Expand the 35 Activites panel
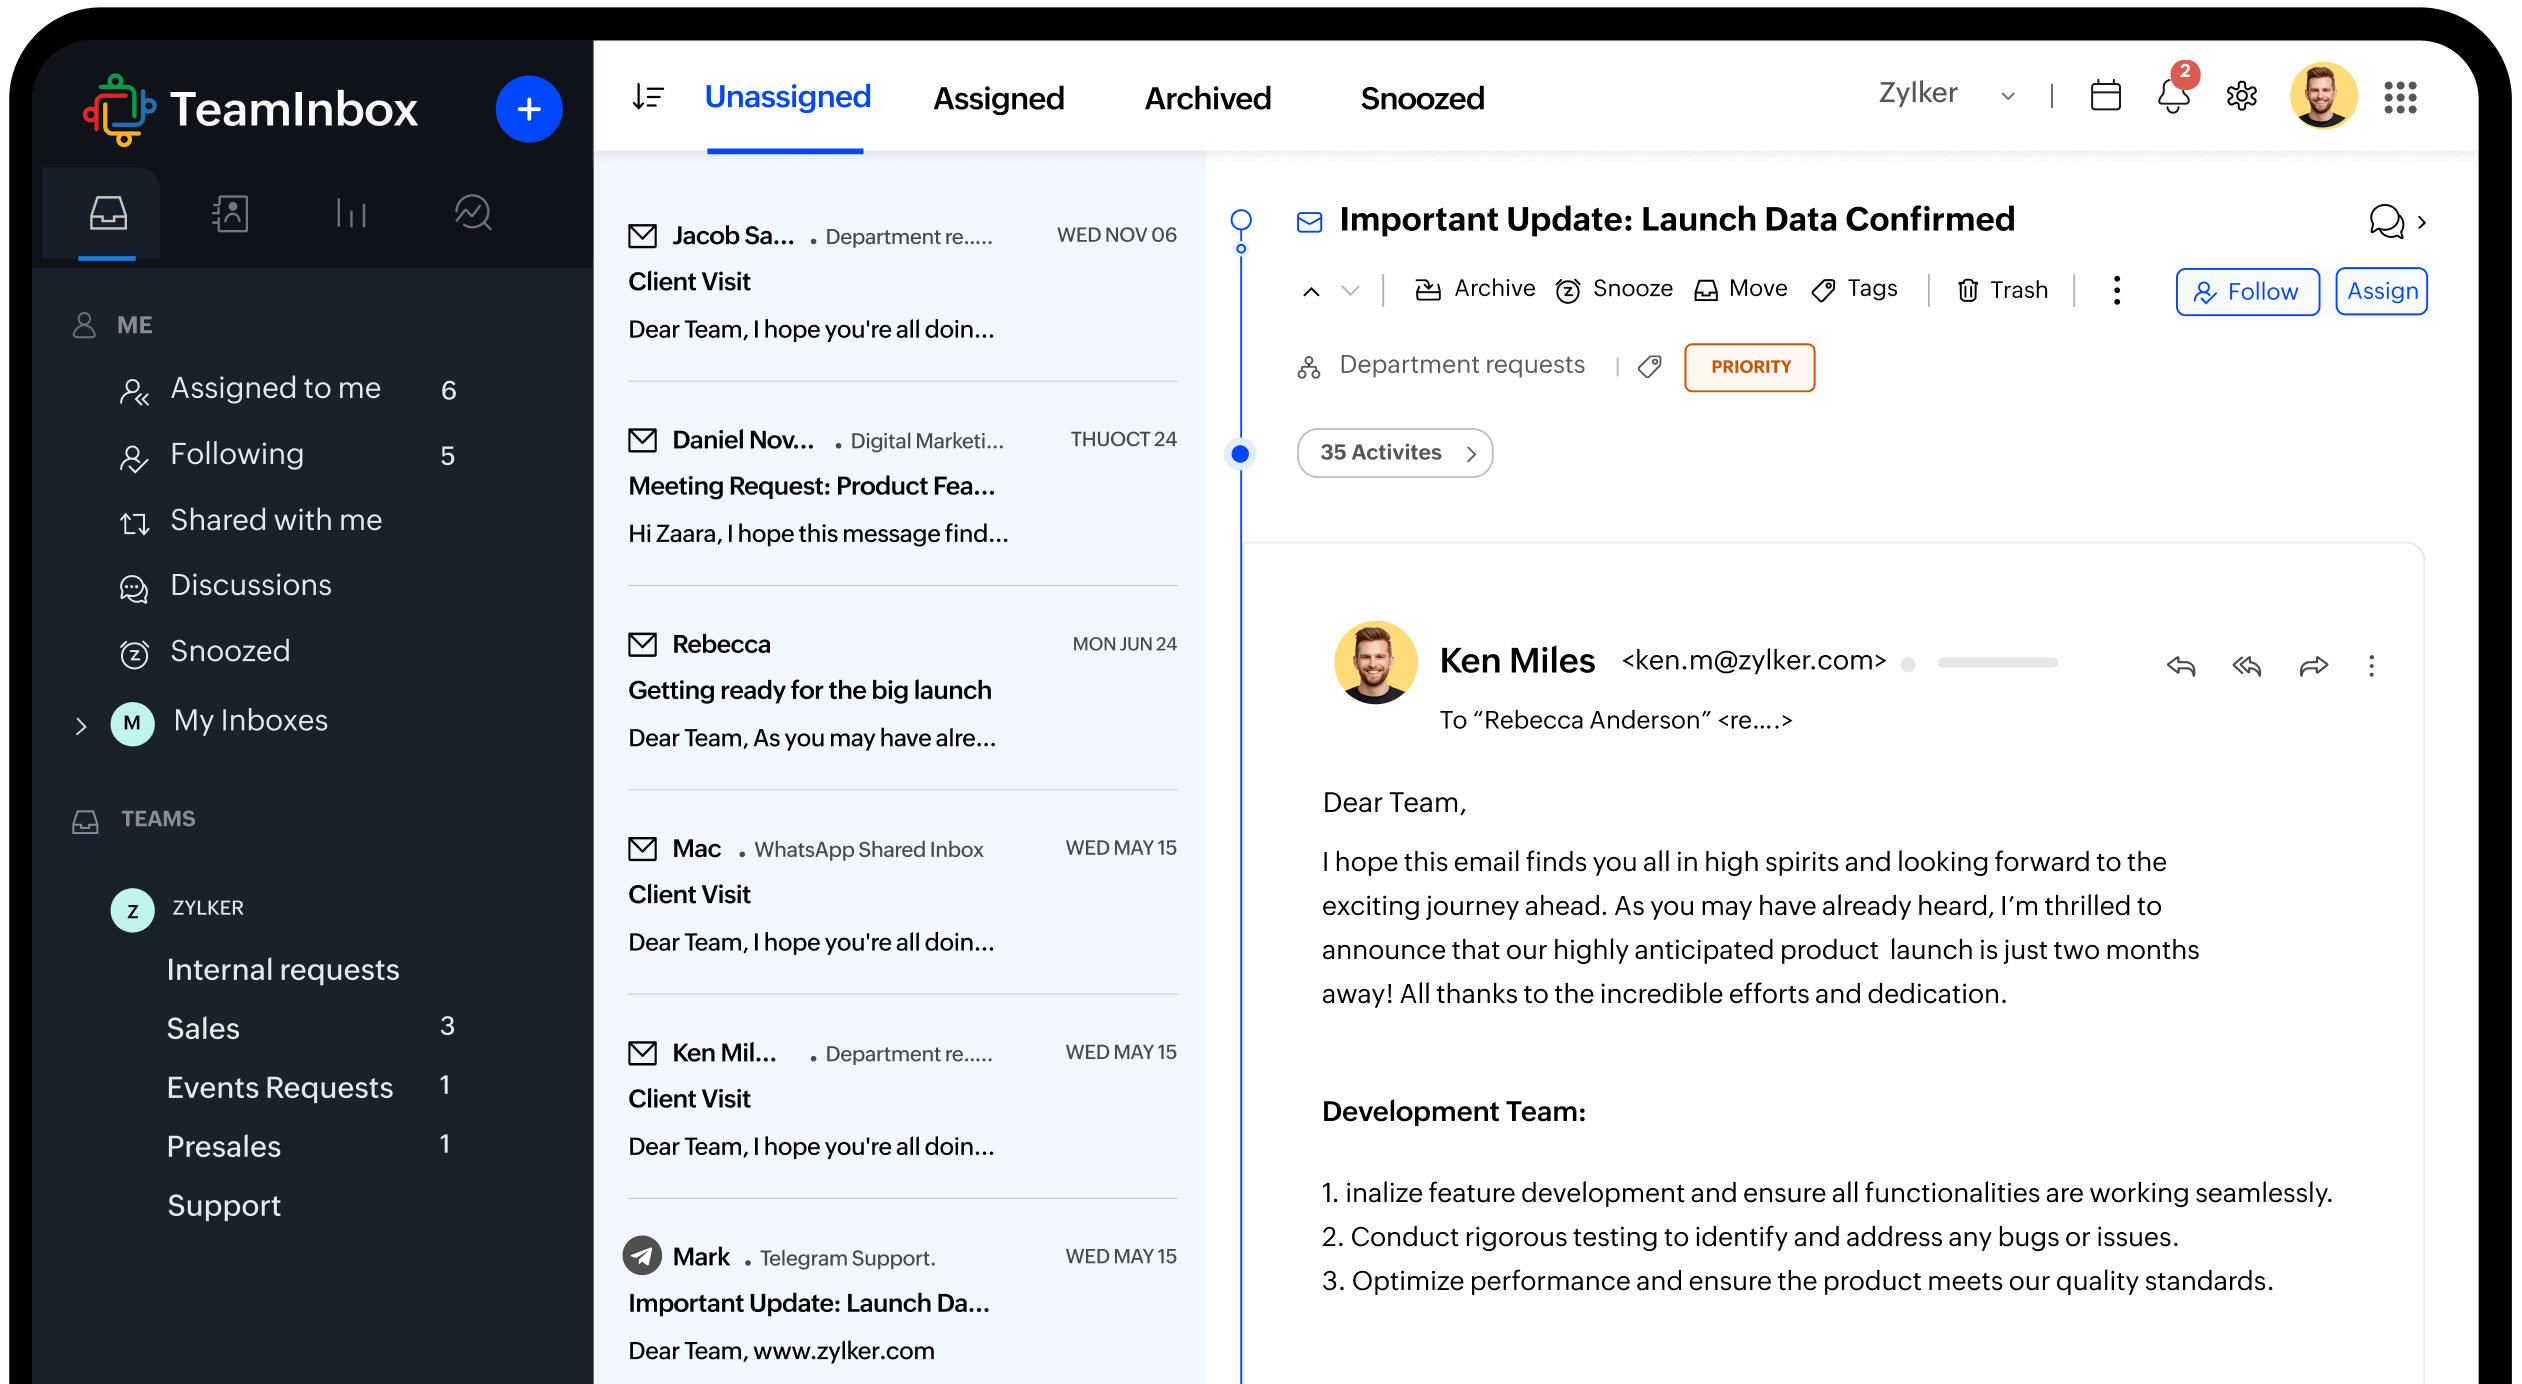The image size is (2522, 1384). pyautogui.click(x=1394, y=453)
